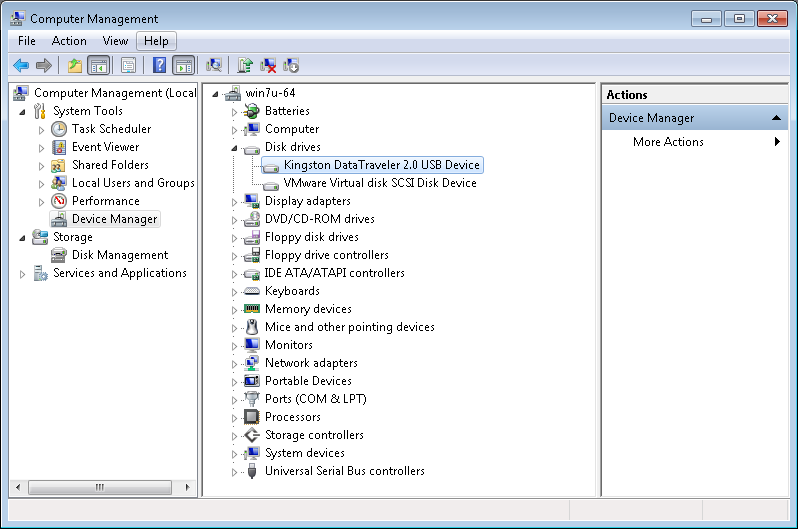
Task: Click the Update Driver Software icon
Action: [245, 65]
